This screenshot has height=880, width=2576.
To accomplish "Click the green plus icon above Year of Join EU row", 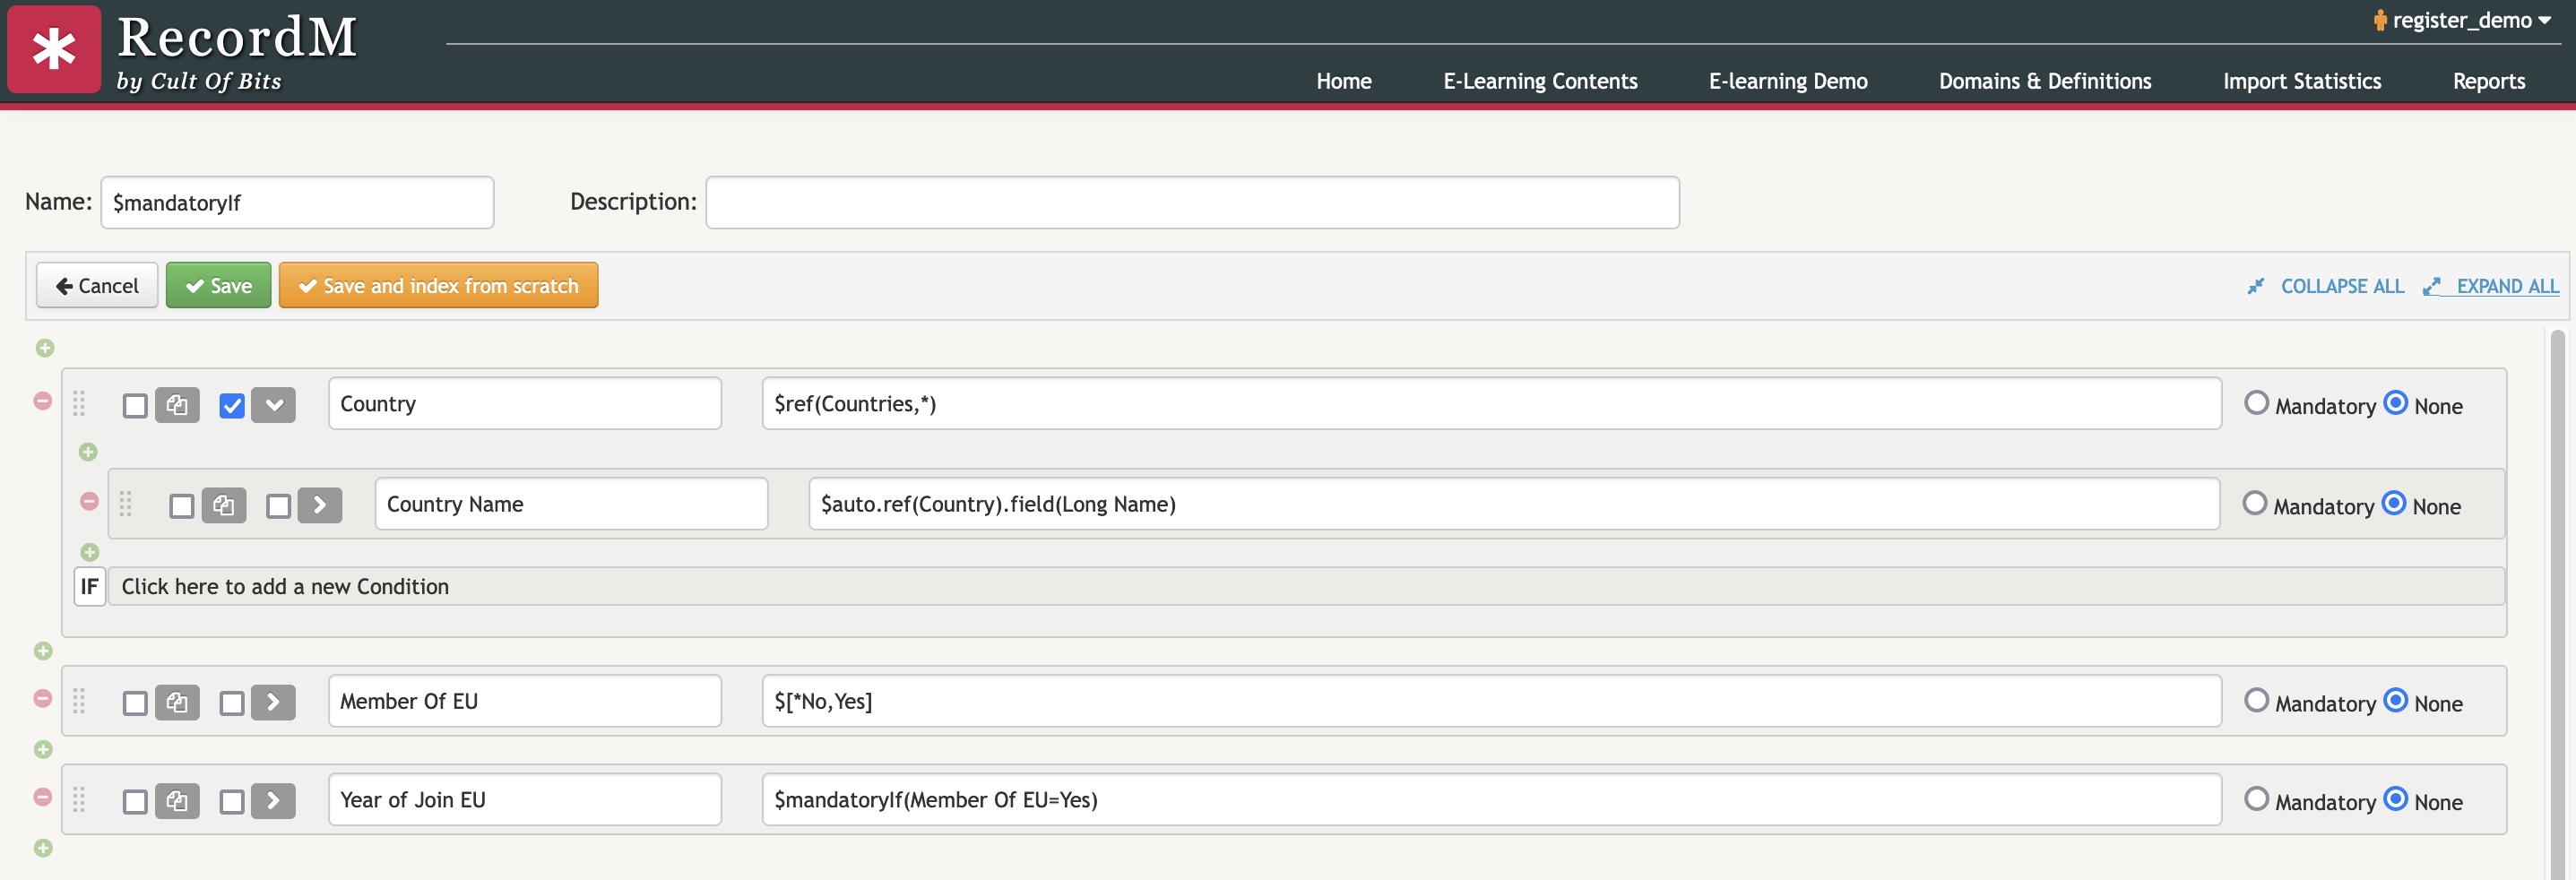I will click(x=43, y=749).
